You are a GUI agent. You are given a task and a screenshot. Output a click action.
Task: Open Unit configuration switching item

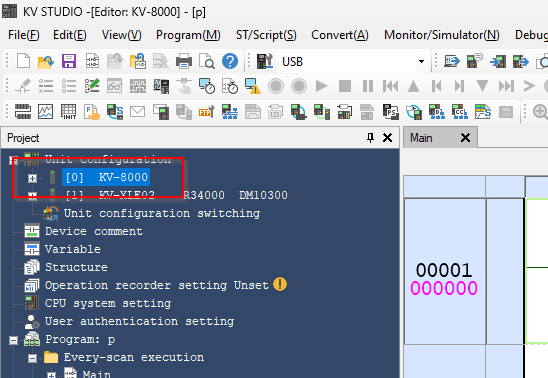[x=162, y=213]
